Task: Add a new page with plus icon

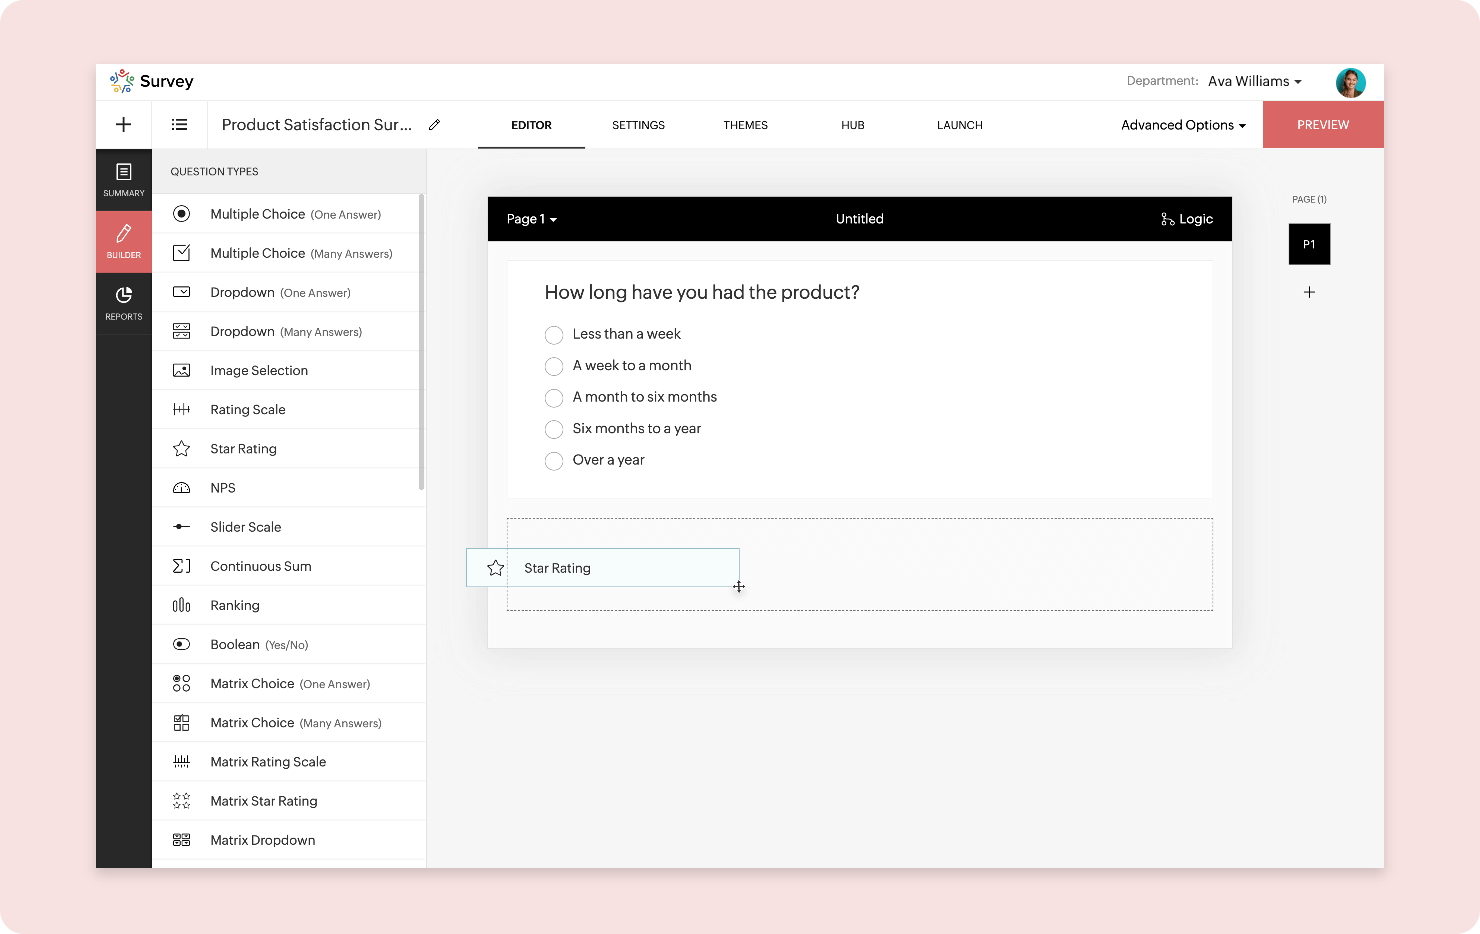Action: [x=1309, y=292]
